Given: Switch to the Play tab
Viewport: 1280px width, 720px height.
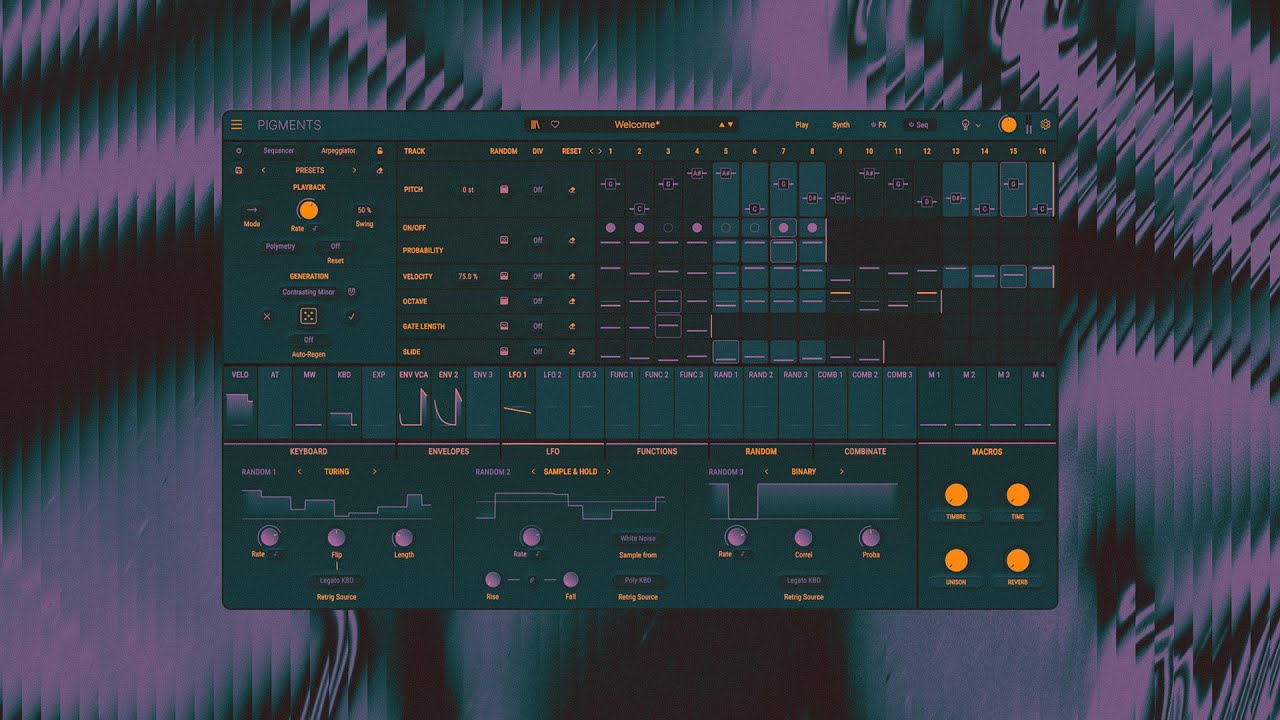Looking at the screenshot, I should tap(802, 125).
